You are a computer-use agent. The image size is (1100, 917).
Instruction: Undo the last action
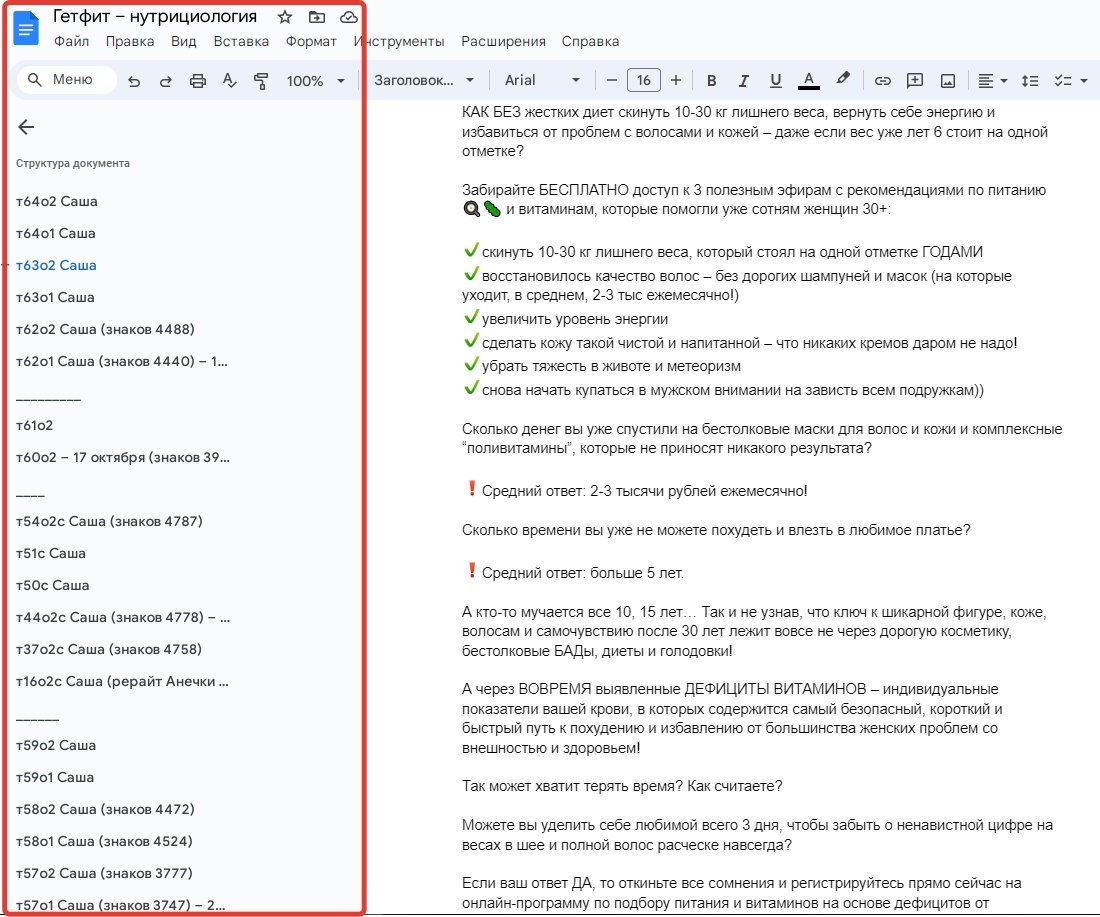[x=134, y=81]
